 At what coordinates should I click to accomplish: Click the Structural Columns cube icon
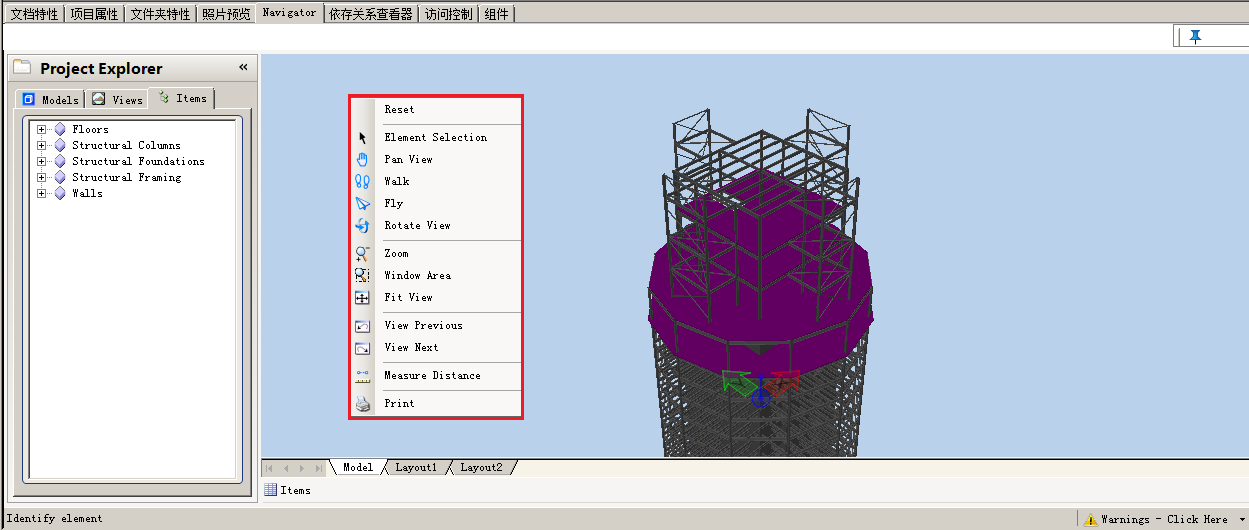pyautogui.click(x=60, y=145)
